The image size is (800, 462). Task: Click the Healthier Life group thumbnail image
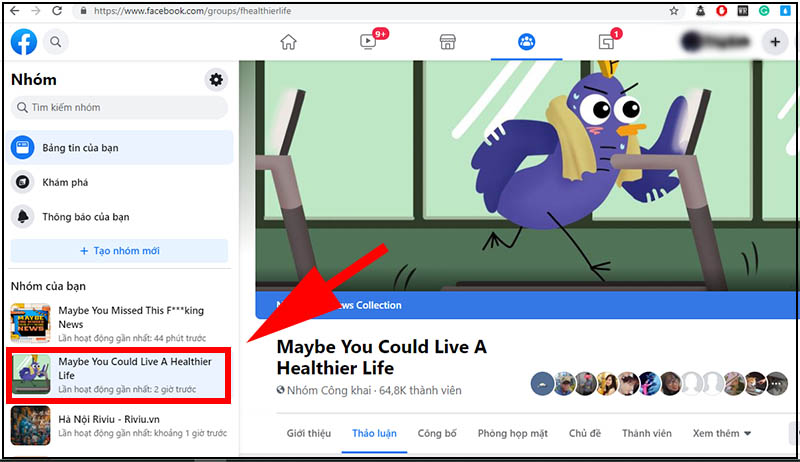click(x=31, y=374)
